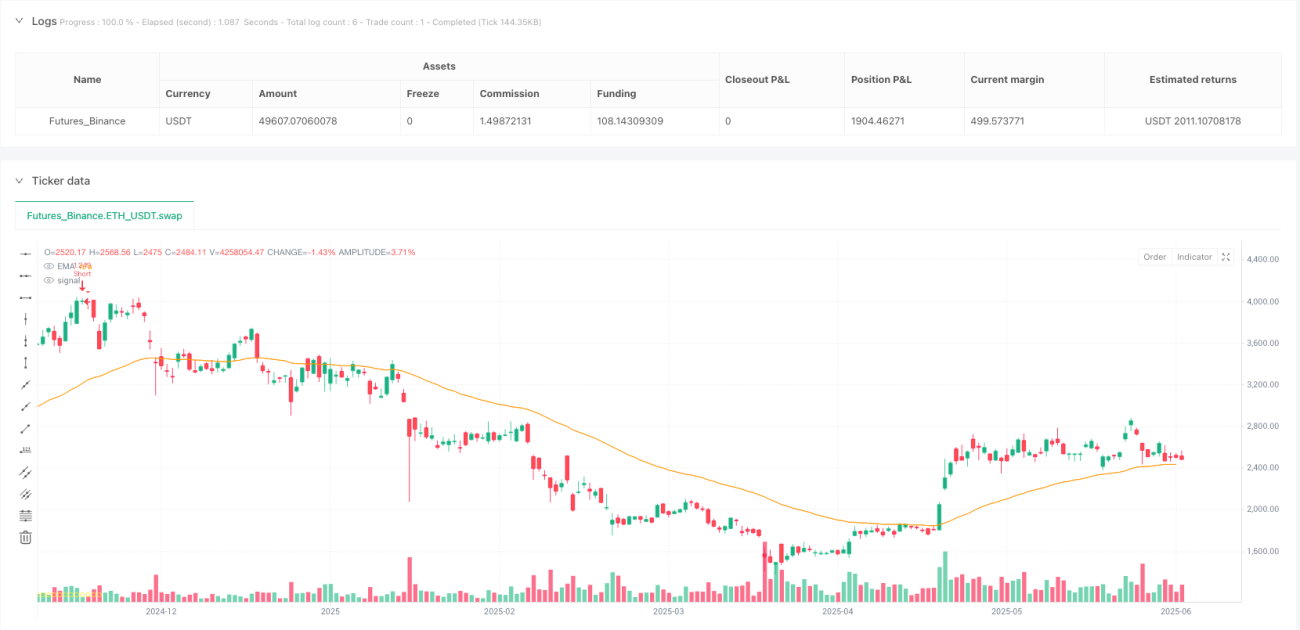1300x630 pixels.
Task: Collapse the Logs section
Action: coord(19,20)
